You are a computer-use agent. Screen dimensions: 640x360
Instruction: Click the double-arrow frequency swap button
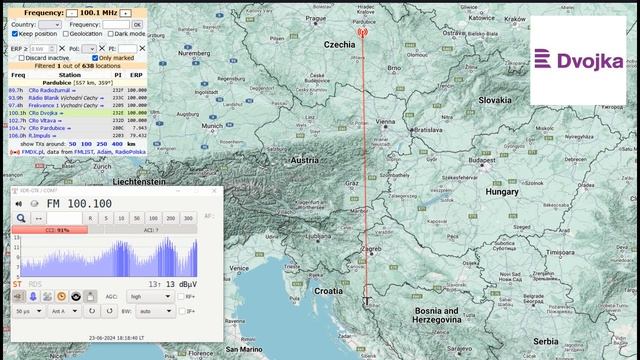point(38,218)
